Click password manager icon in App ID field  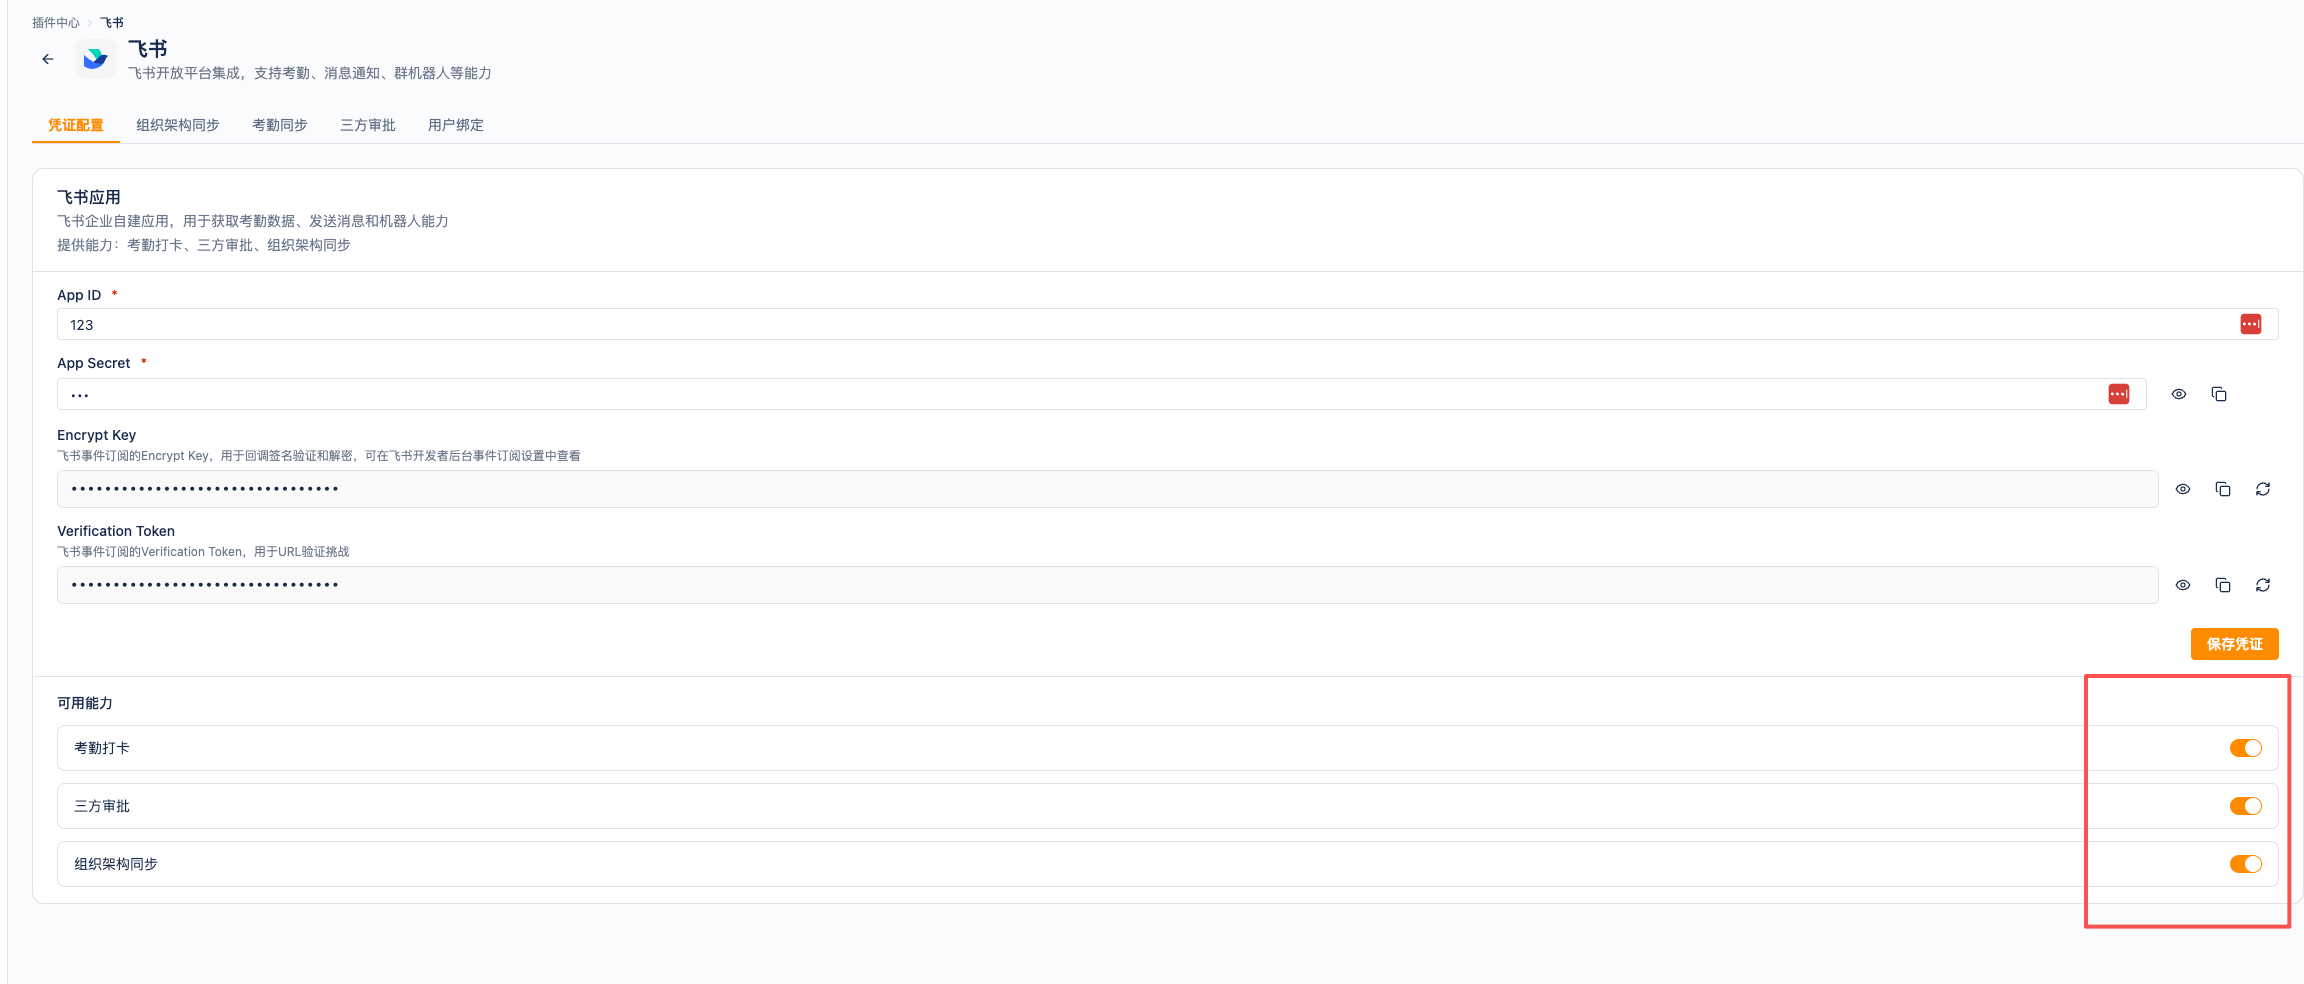click(2250, 324)
